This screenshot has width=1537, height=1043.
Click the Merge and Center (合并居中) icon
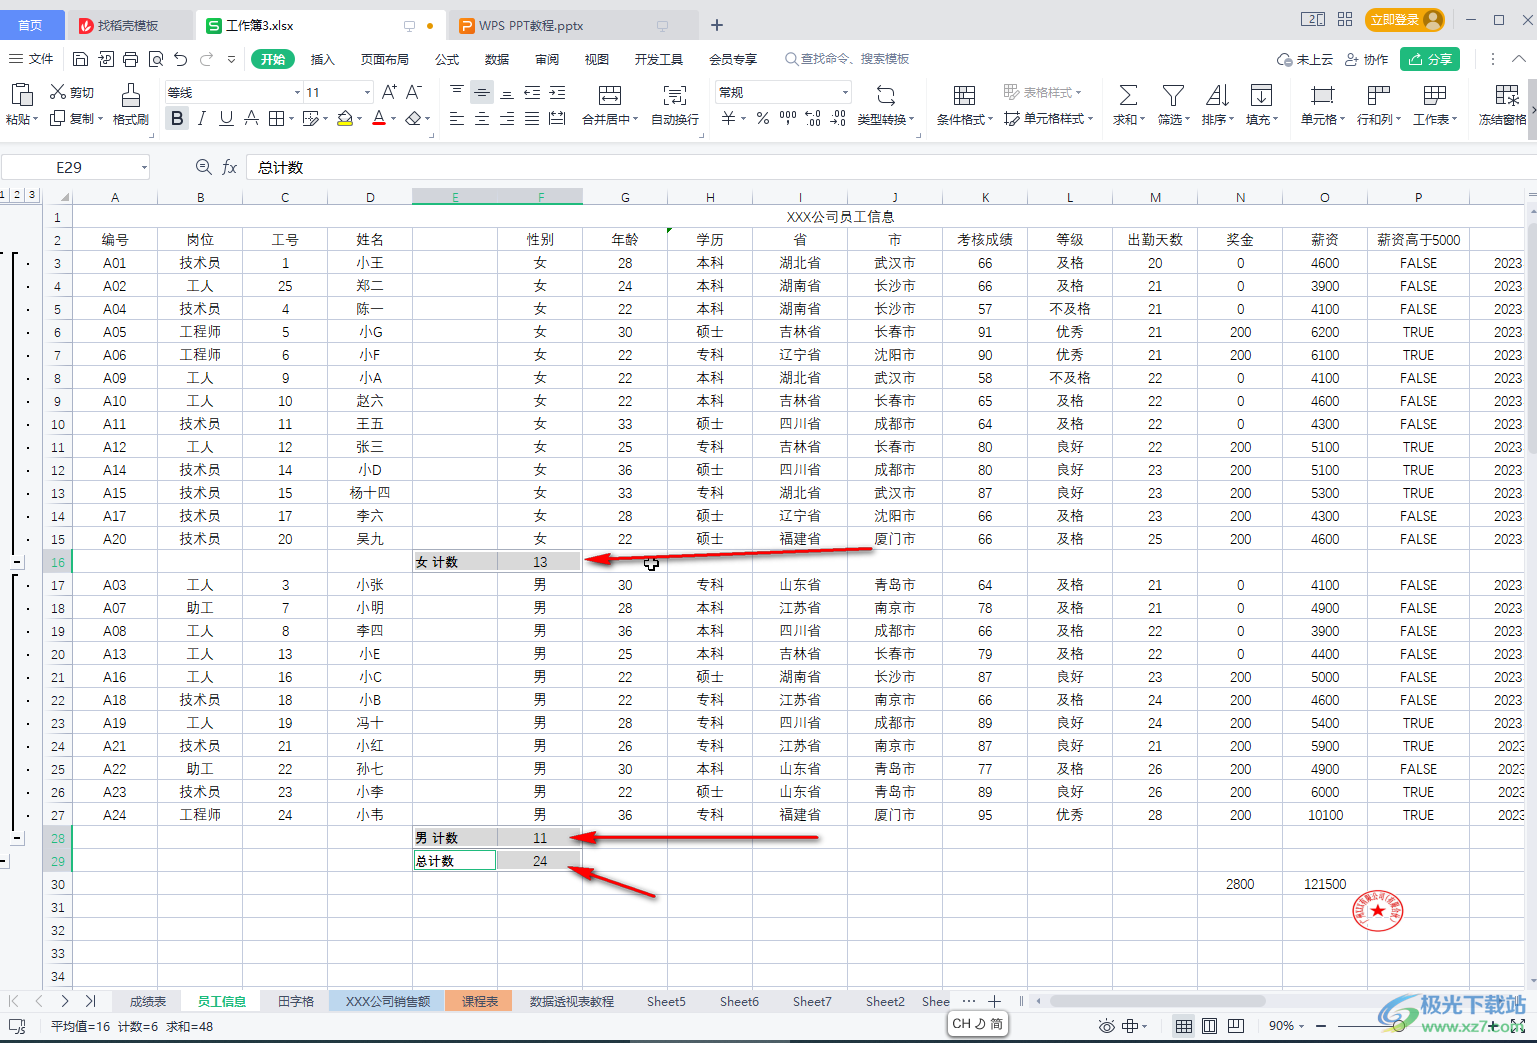coord(609,96)
